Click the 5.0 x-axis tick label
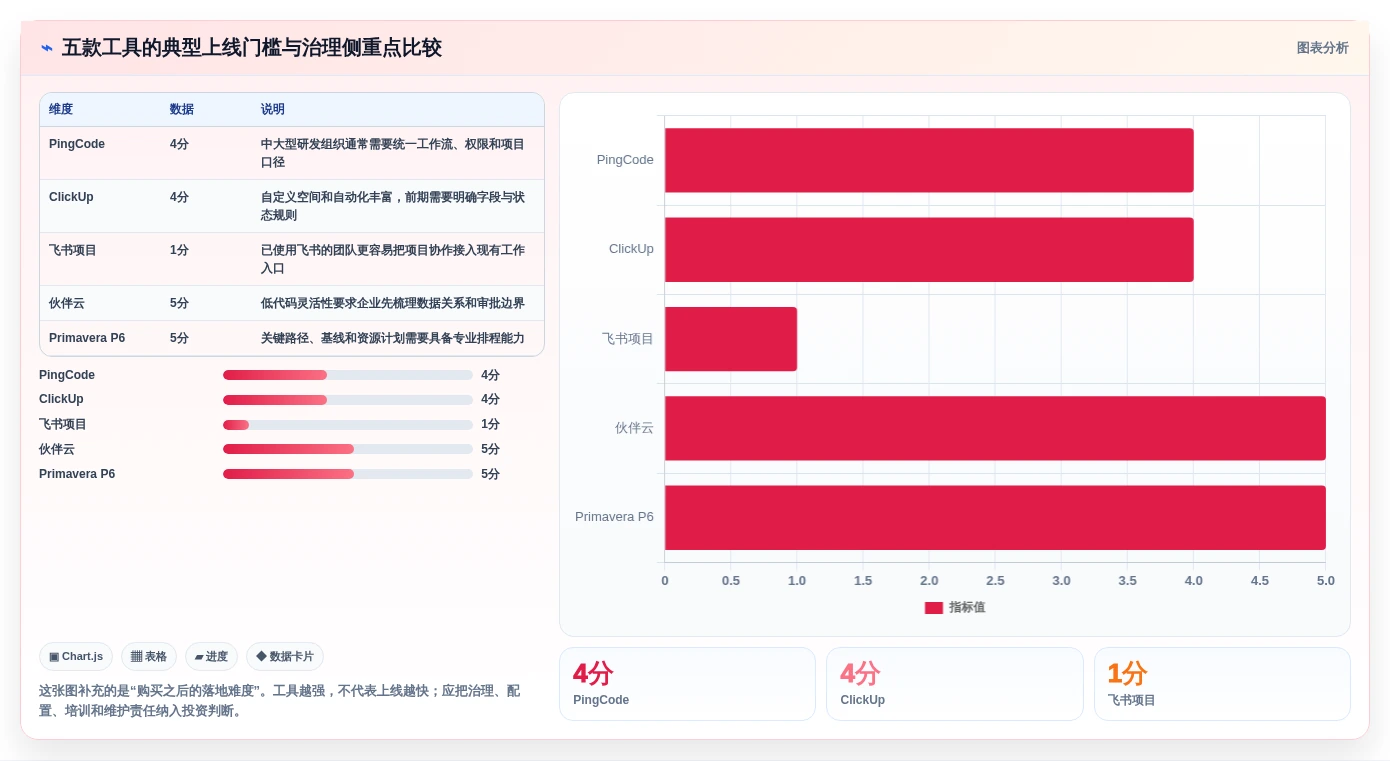Viewport: 1390px width, 761px height. click(1326, 581)
